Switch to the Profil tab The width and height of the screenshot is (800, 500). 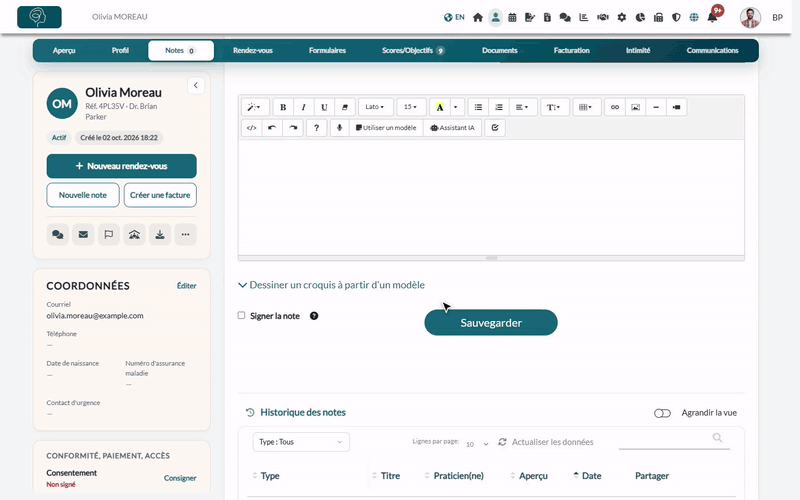(x=120, y=51)
